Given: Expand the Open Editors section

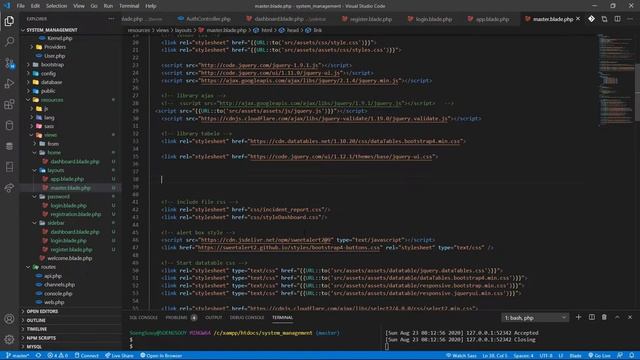Looking at the screenshot, I should point(42,311).
